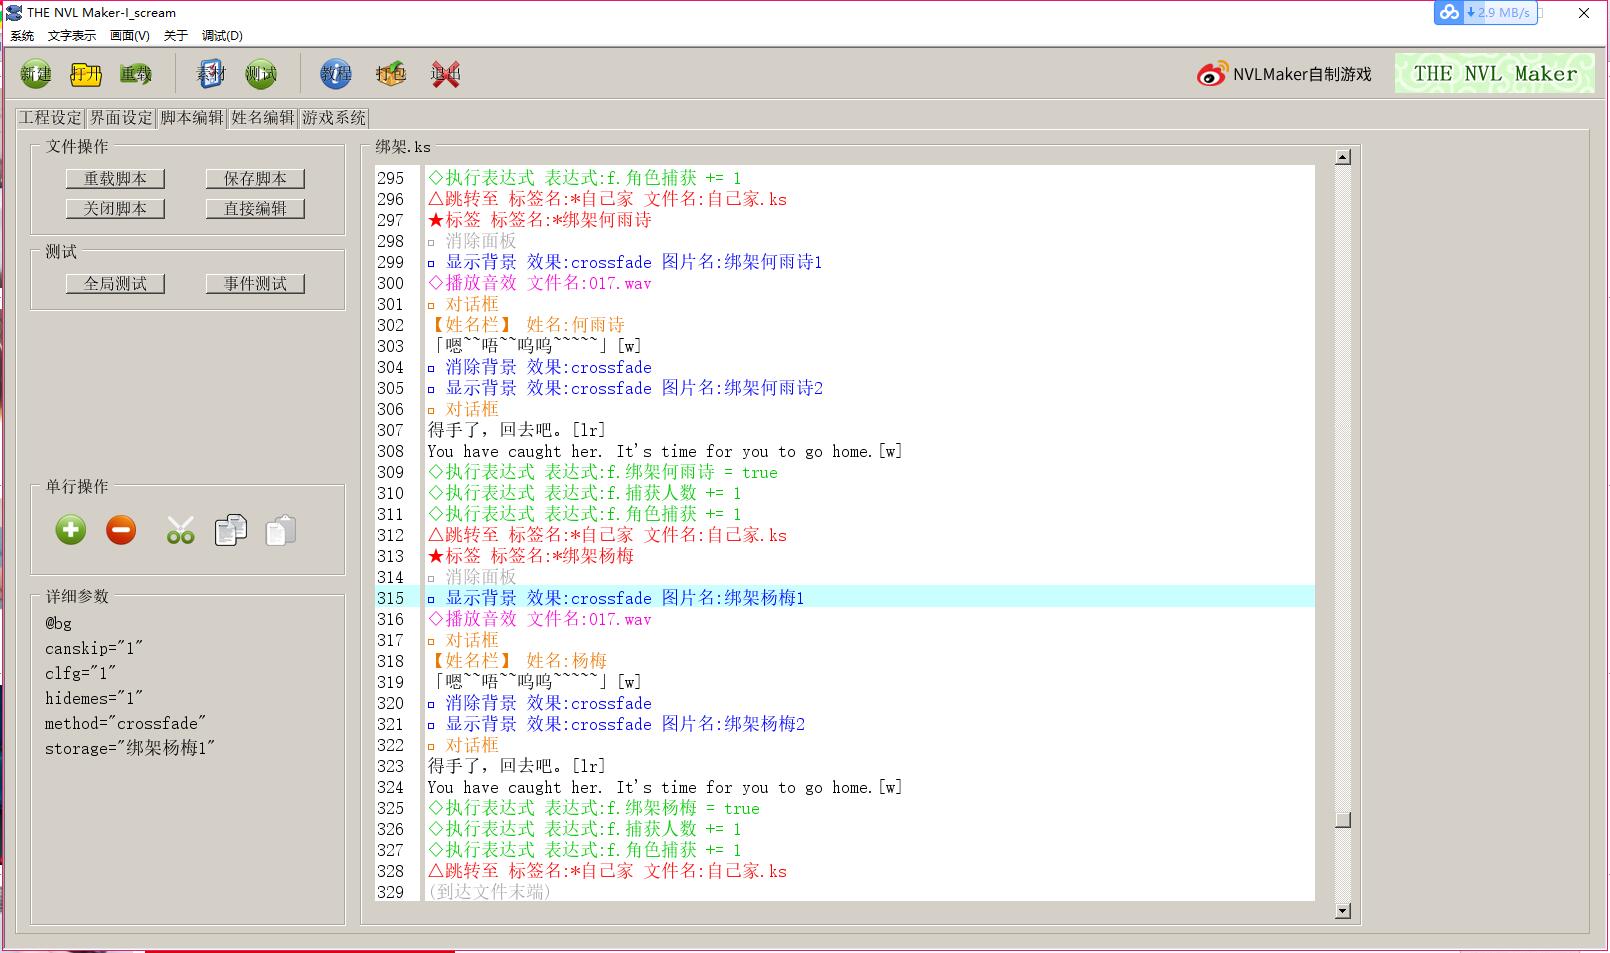Switch to the 界面设定 tab
1610x953 pixels.
(121, 118)
